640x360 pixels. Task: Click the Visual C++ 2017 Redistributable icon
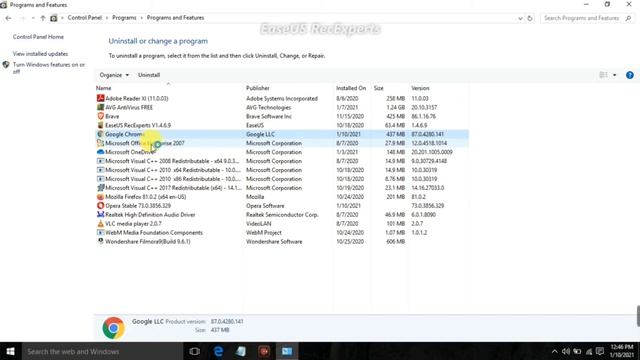click(100, 188)
